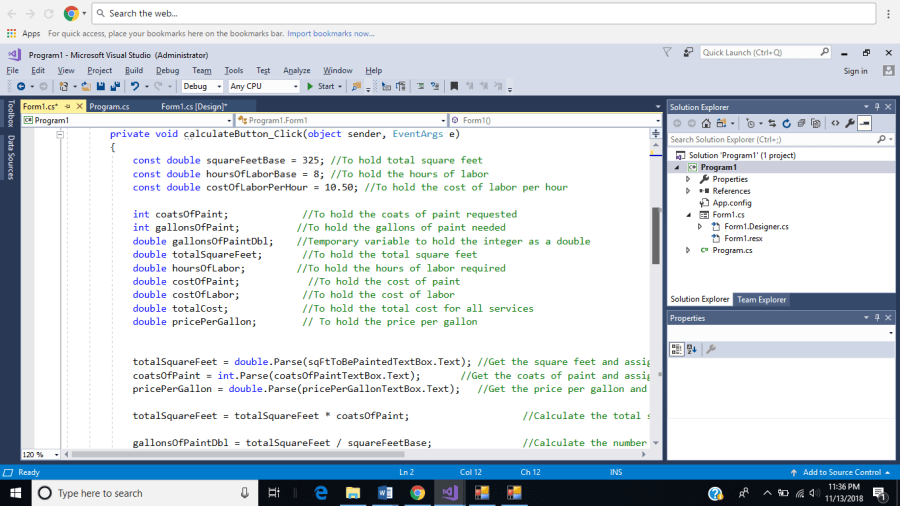Select App.config in Solution Explorer
This screenshot has width=900, height=506.
pyautogui.click(x=732, y=203)
